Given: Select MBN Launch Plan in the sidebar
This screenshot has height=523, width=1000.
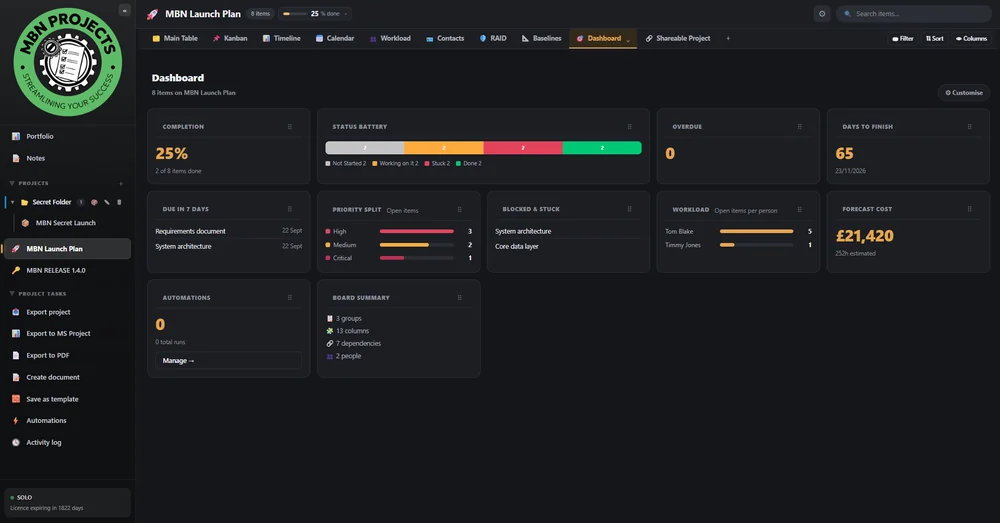Looking at the screenshot, I should click(68, 249).
